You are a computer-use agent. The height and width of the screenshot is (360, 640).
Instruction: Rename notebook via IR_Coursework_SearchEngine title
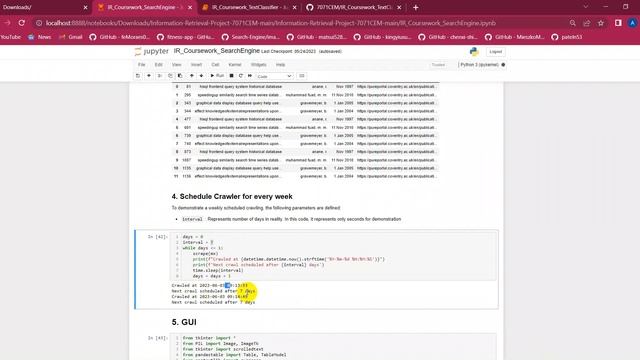coord(217,51)
